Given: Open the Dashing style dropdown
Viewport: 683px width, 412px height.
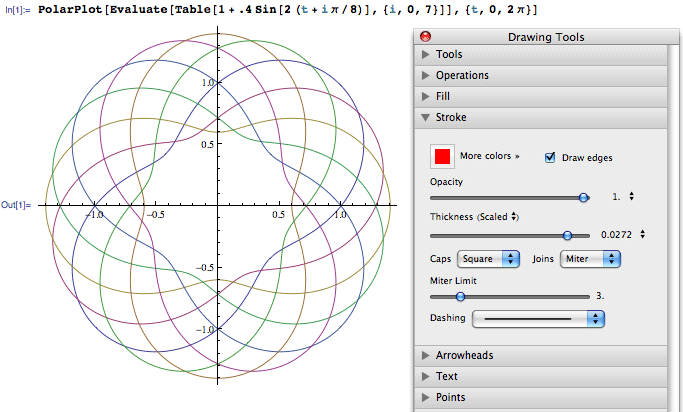Looking at the screenshot, I should click(x=539, y=319).
